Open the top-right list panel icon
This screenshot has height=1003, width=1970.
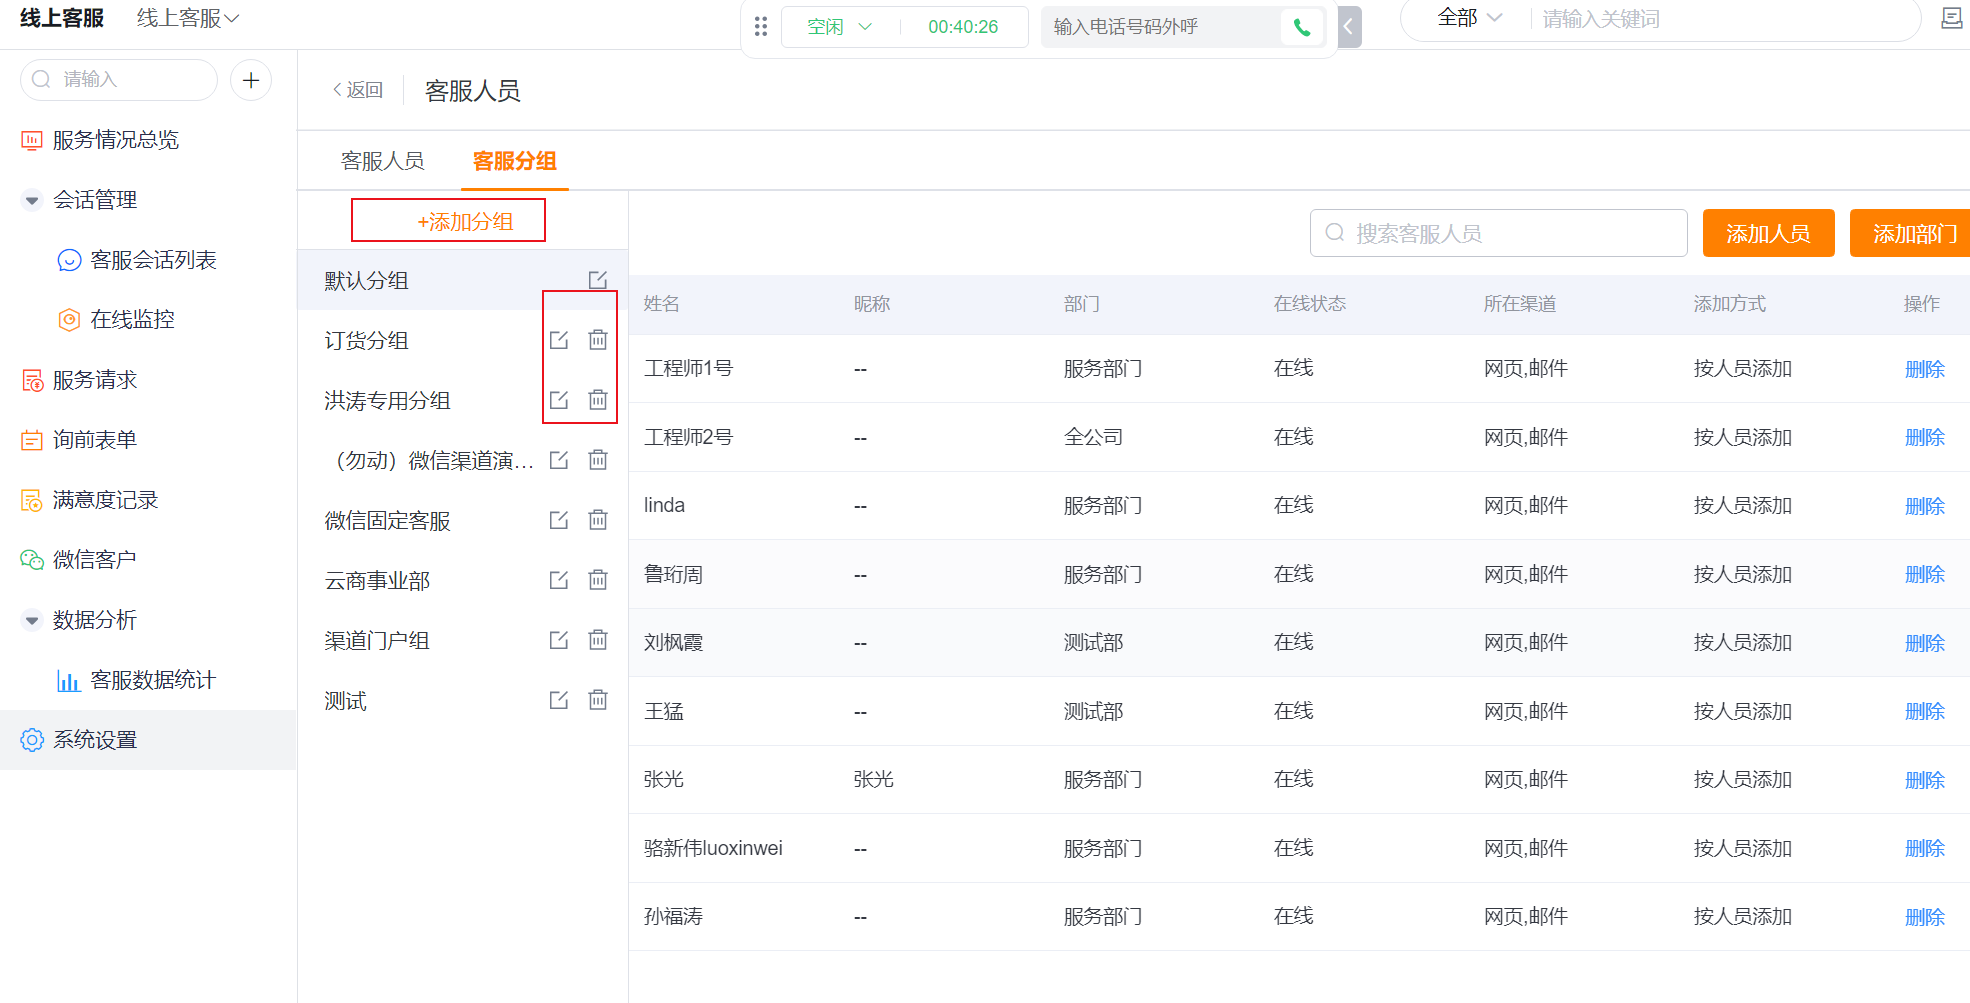click(x=1951, y=18)
